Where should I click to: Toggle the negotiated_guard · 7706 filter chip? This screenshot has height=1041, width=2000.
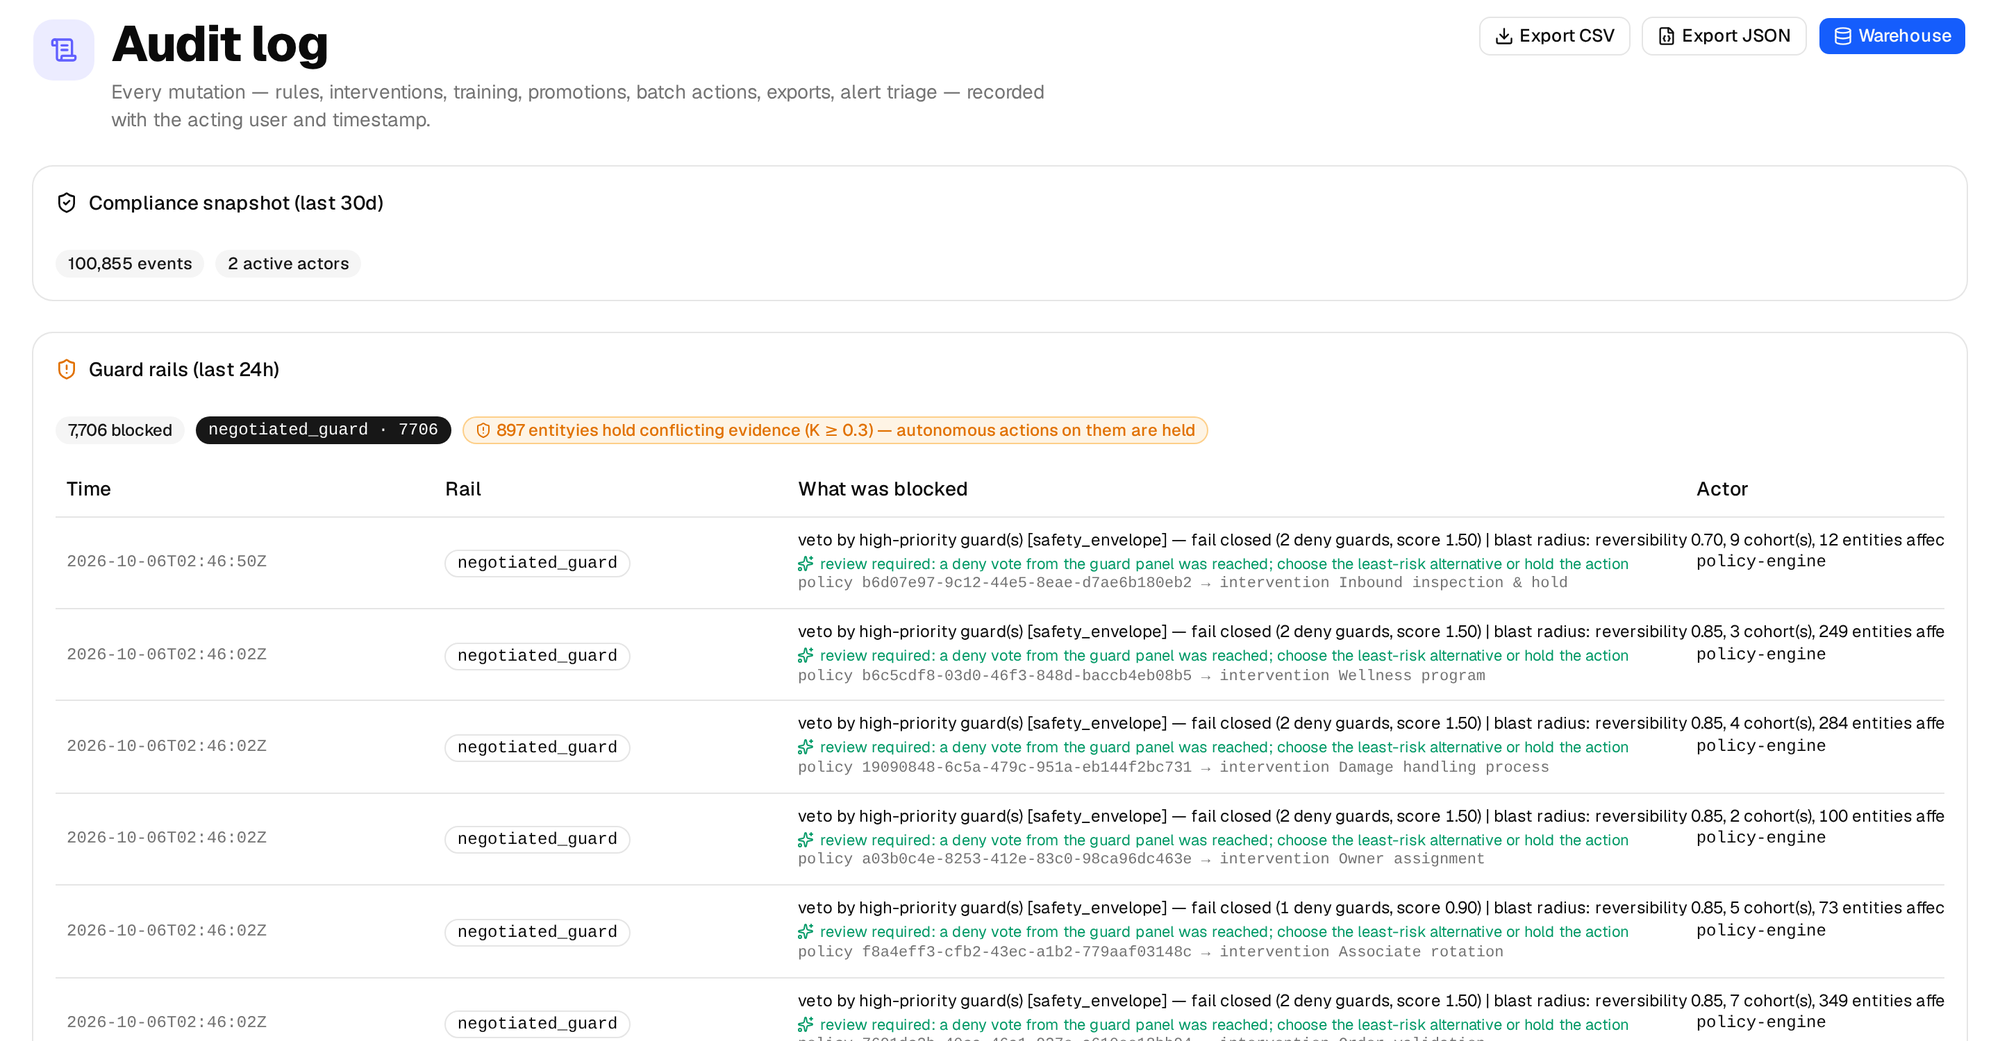(323, 430)
